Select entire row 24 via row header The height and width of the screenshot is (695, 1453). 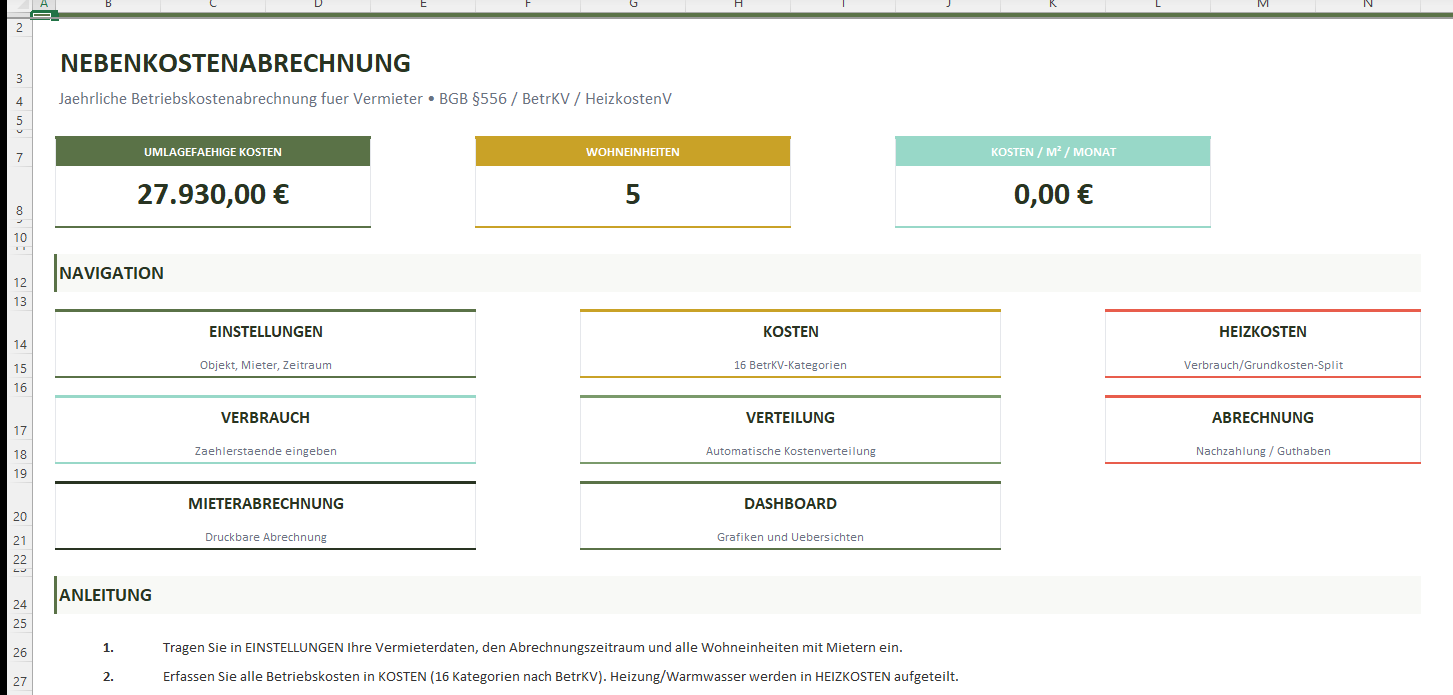tap(19, 604)
